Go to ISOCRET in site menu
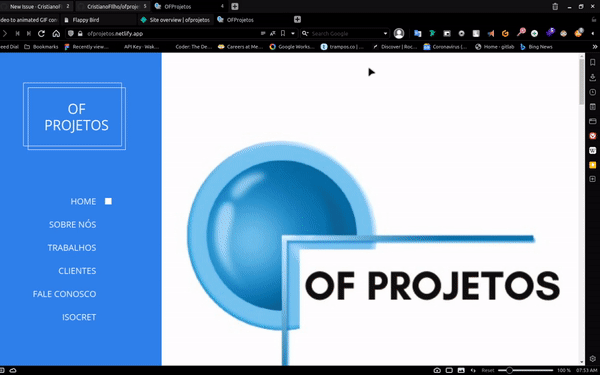This screenshot has height=375, width=600. tap(79, 317)
